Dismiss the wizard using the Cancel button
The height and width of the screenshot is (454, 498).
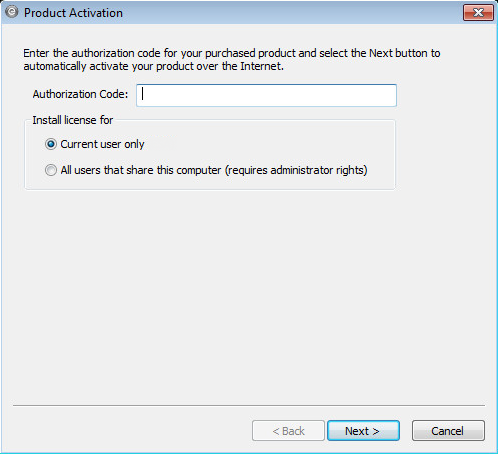pos(448,431)
